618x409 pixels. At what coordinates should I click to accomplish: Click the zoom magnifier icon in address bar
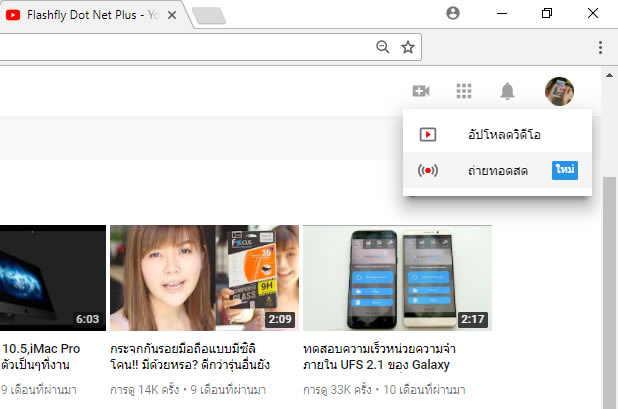coord(382,46)
